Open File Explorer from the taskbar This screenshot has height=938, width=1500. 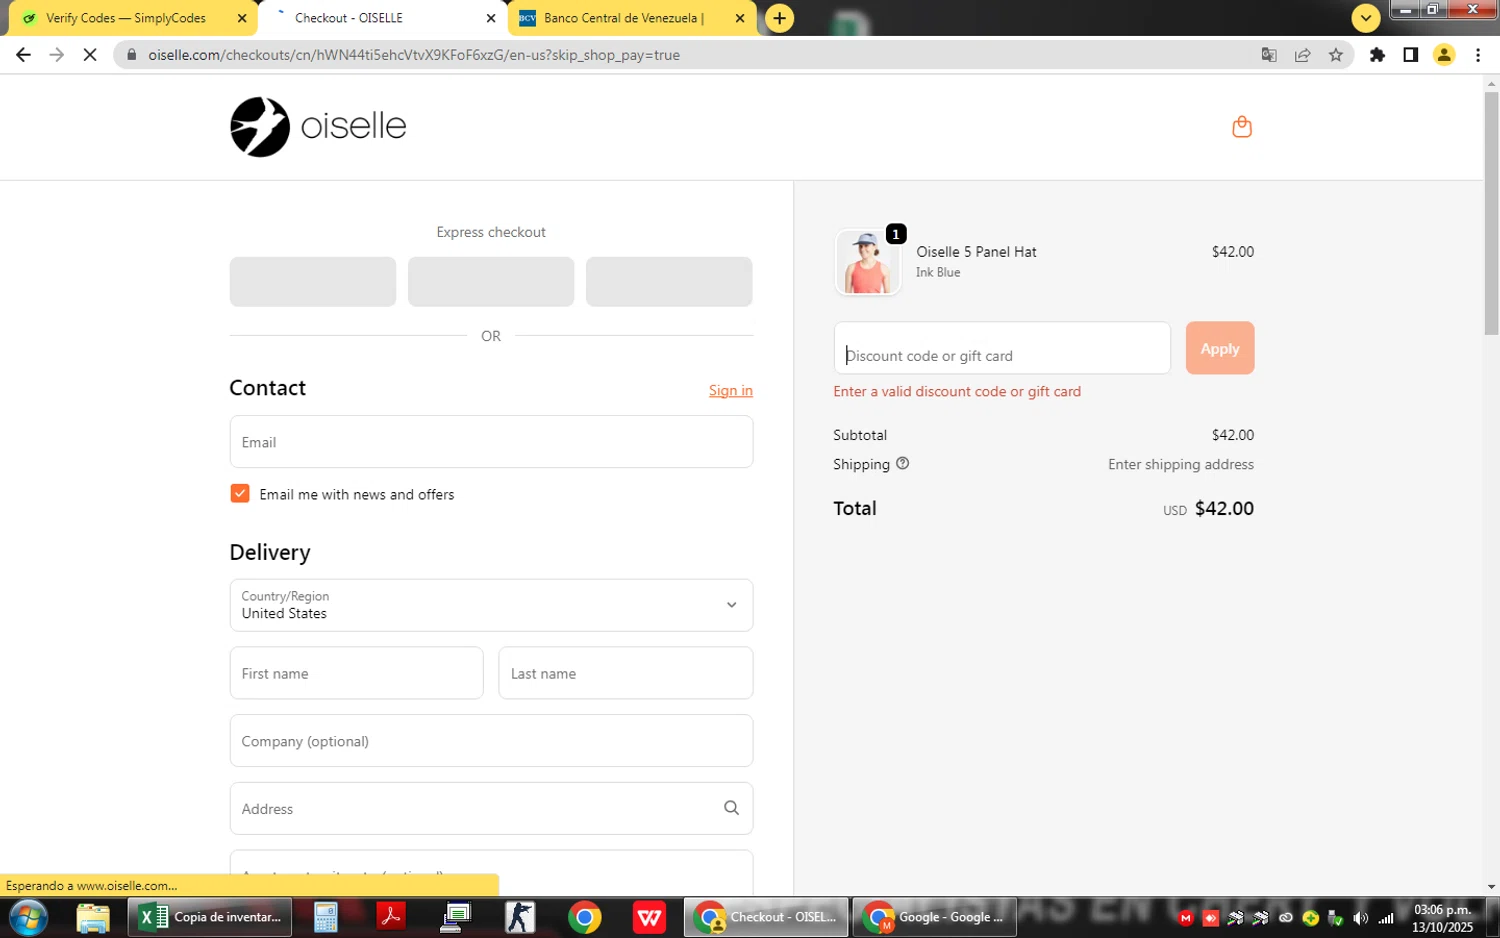(x=93, y=917)
